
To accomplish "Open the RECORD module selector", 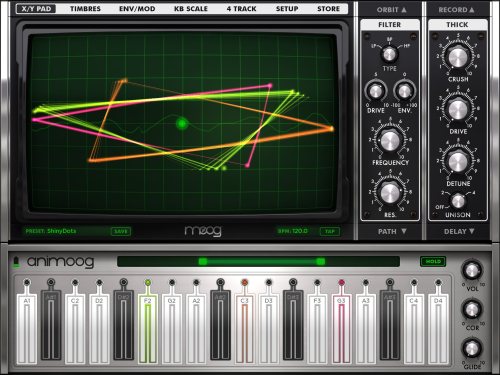I will [456, 10].
